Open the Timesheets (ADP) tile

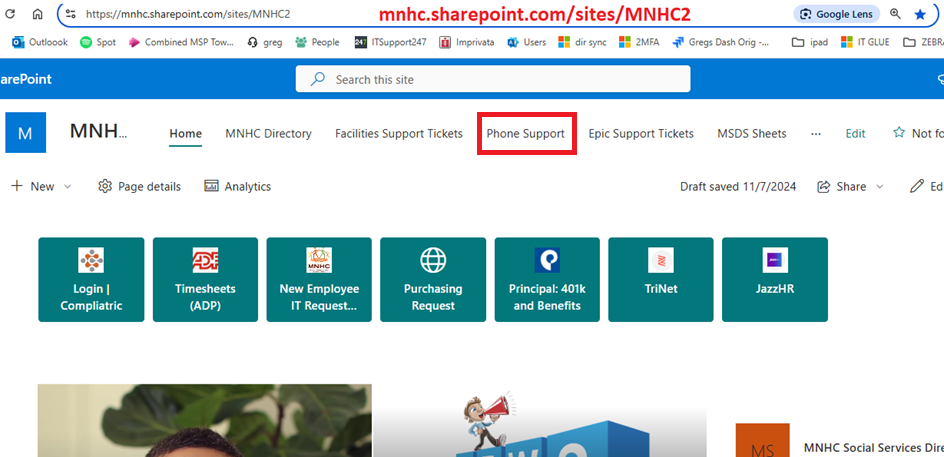pos(205,280)
